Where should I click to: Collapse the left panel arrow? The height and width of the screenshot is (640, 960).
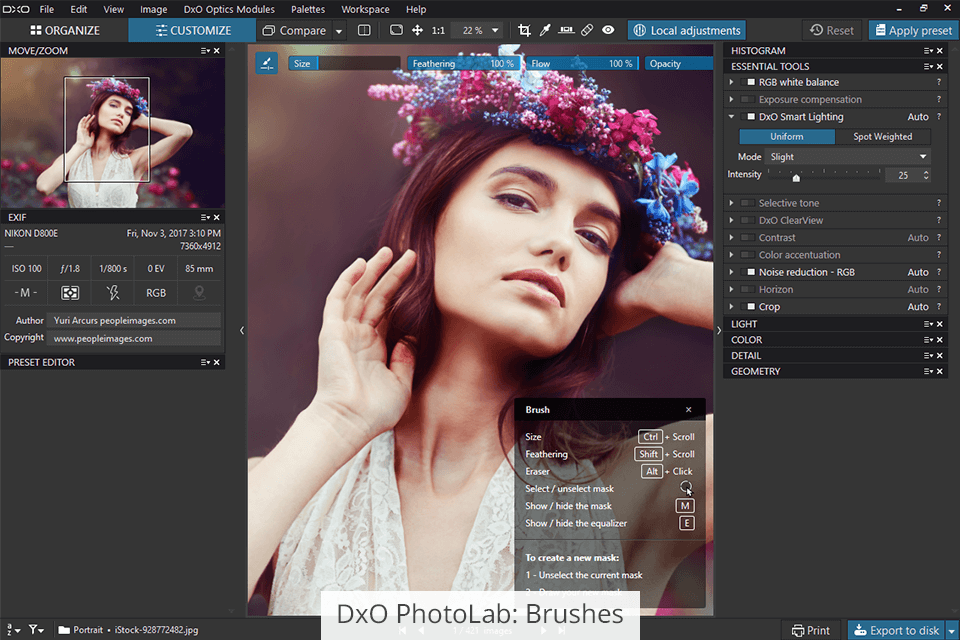pyautogui.click(x=242, y=331)
